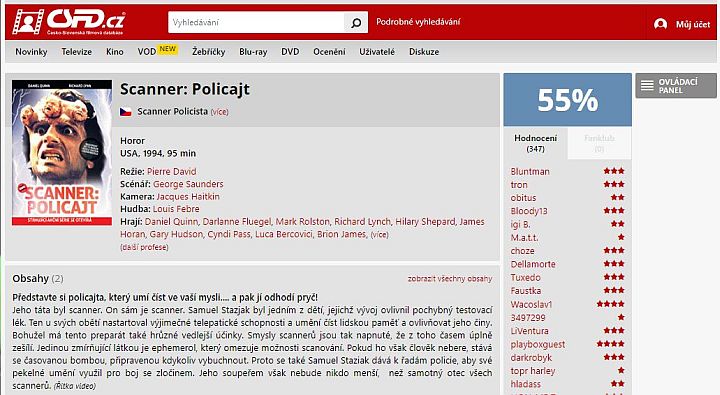Open user hladass profile
The width and height of the screenshot is (720, 395).
pyautogui.click(x=526, y=384)
